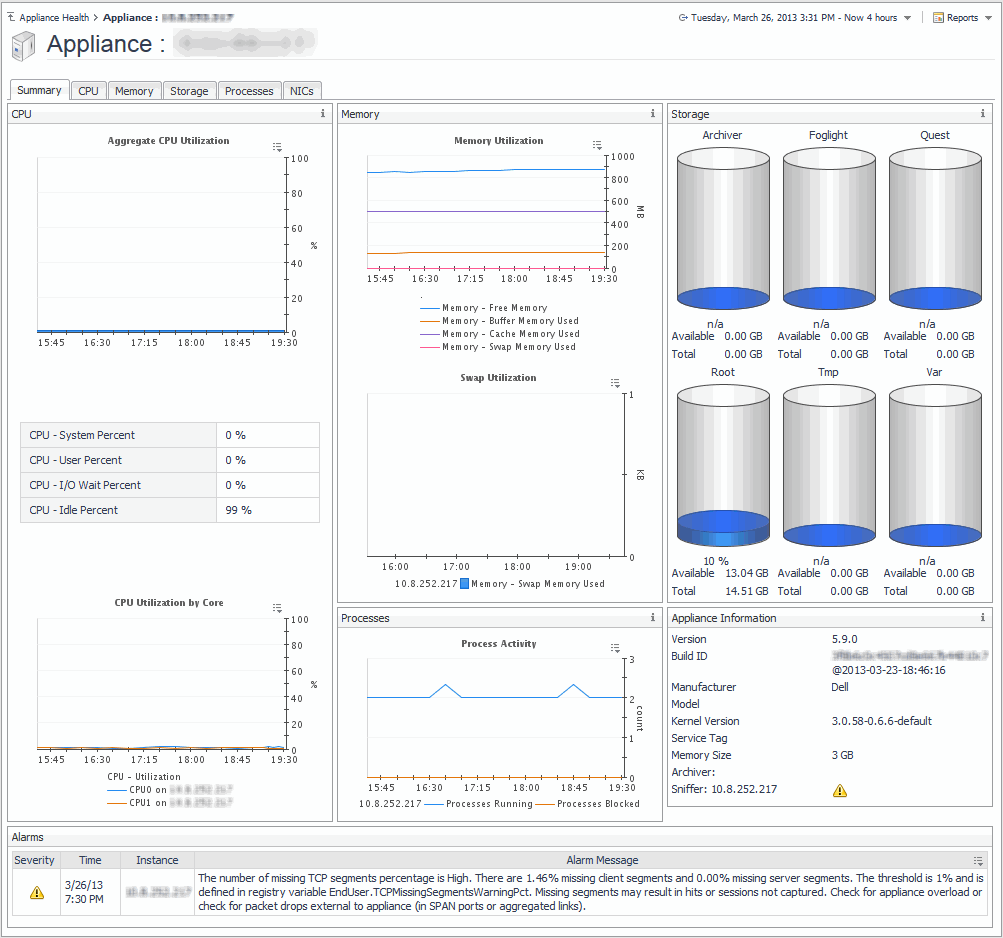Open the Processes tab
1003x938 pixels.
click(x=249, y=91)
